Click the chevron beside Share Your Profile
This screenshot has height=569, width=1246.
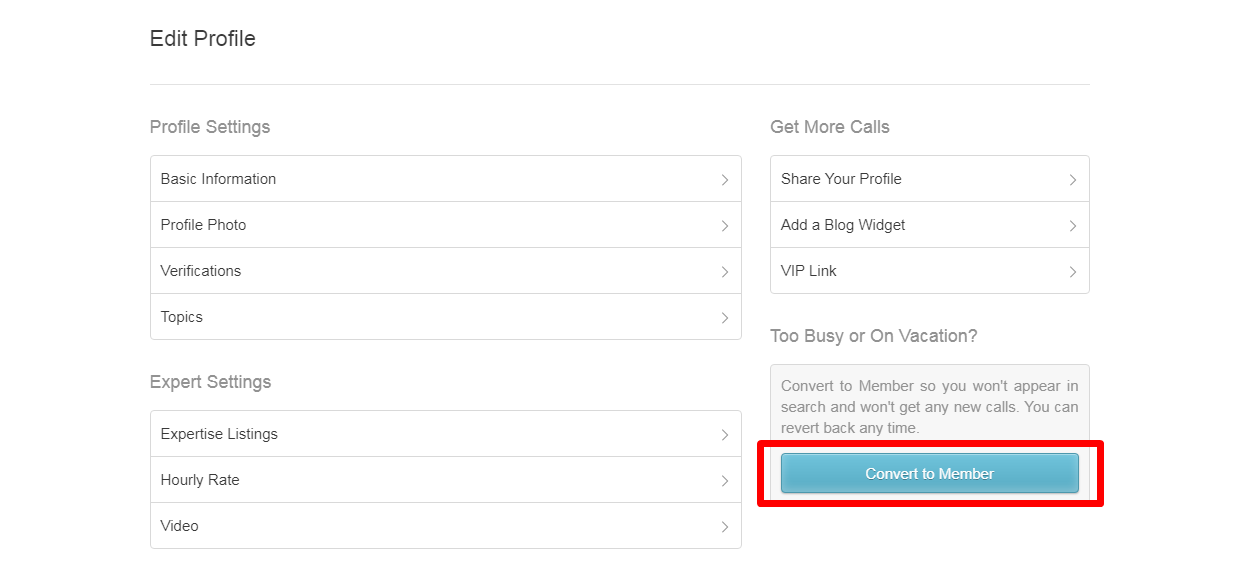[1073, 180]
